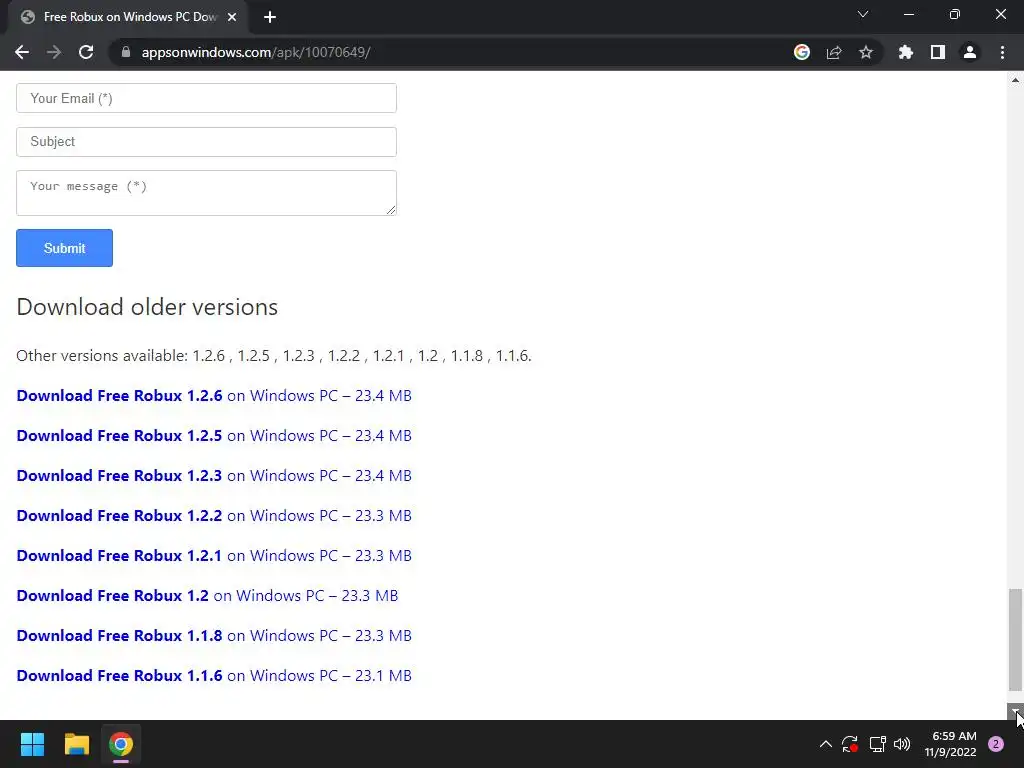
Task: Click the scrollbar down arrow
Action: click(x=1015, y=712)
